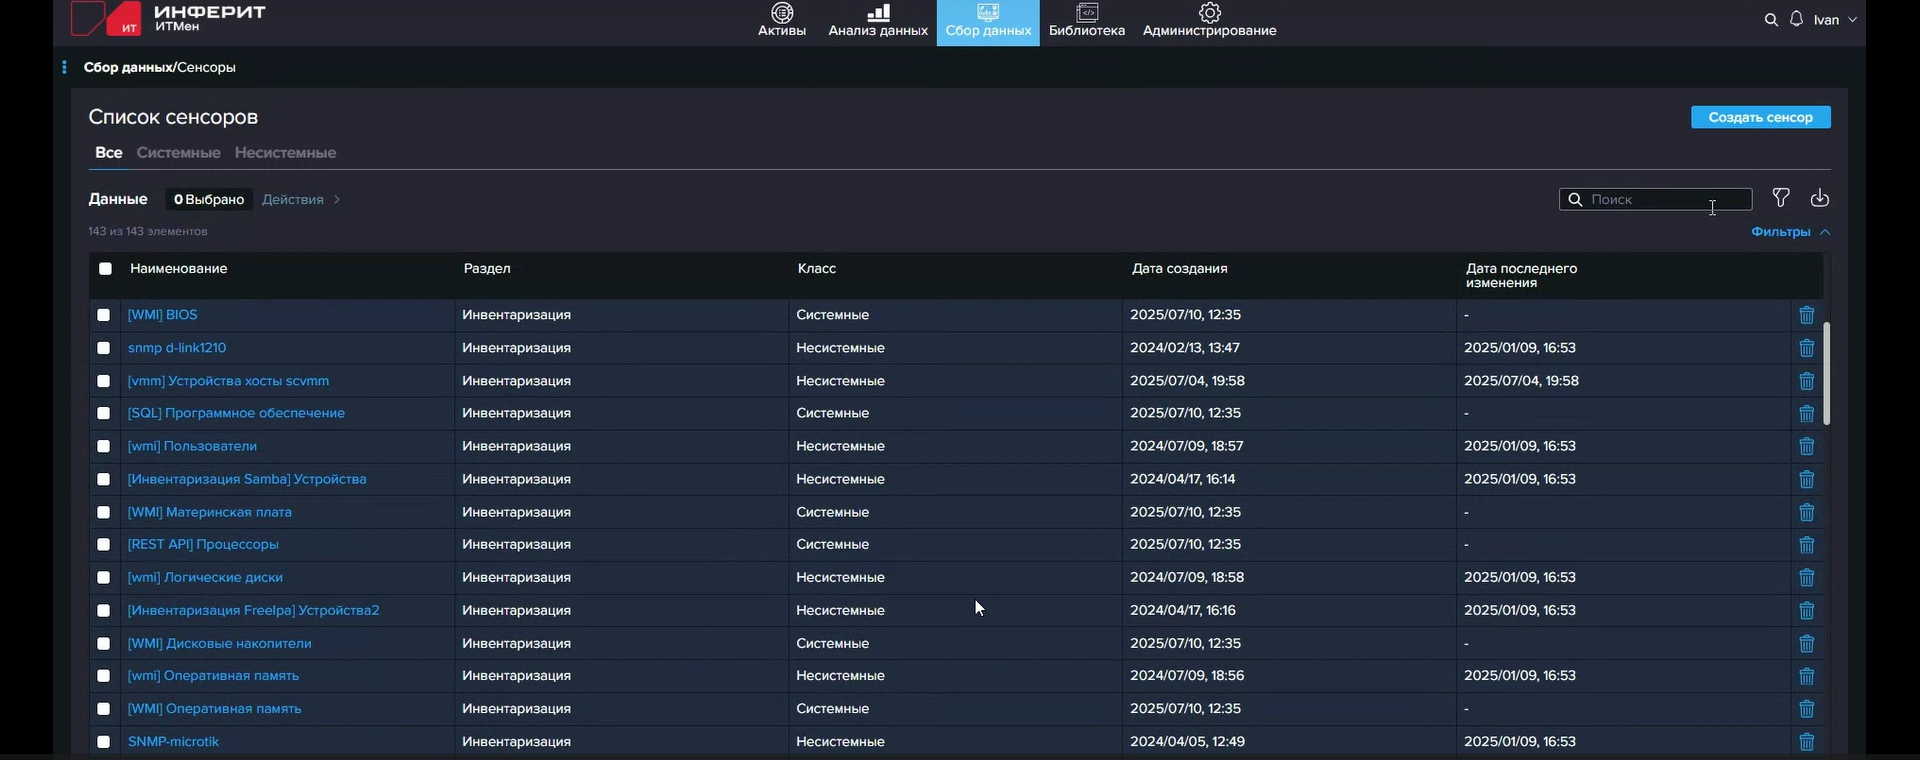Click the global search magnifier icon
This screenshot has height=760, width=1920.
coord(1771,20)
